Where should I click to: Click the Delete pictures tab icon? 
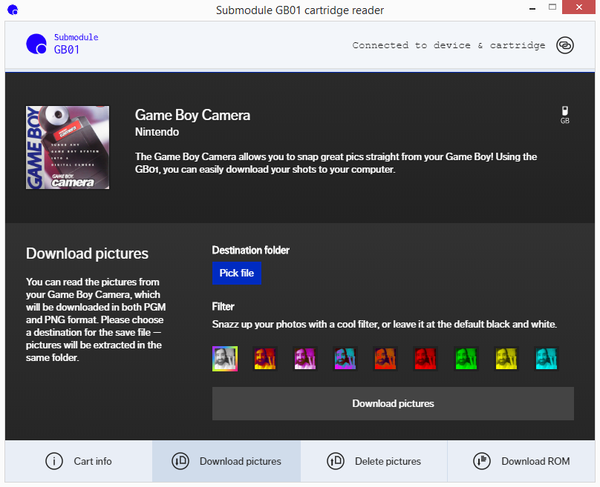[x=336, y=461]
